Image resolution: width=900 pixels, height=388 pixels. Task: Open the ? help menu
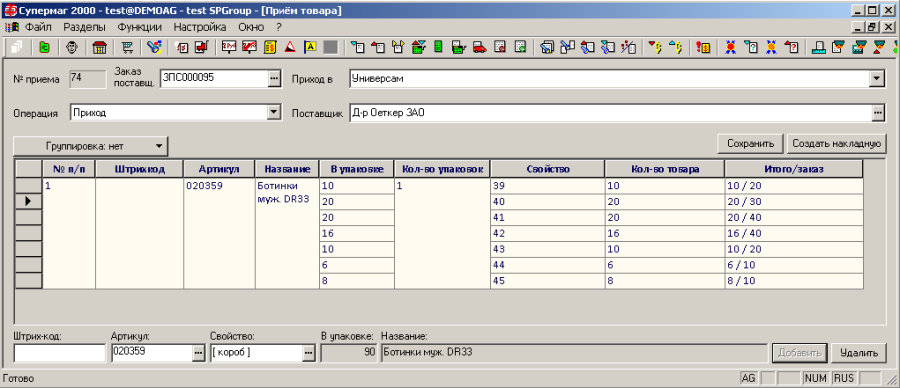(278, 27)
